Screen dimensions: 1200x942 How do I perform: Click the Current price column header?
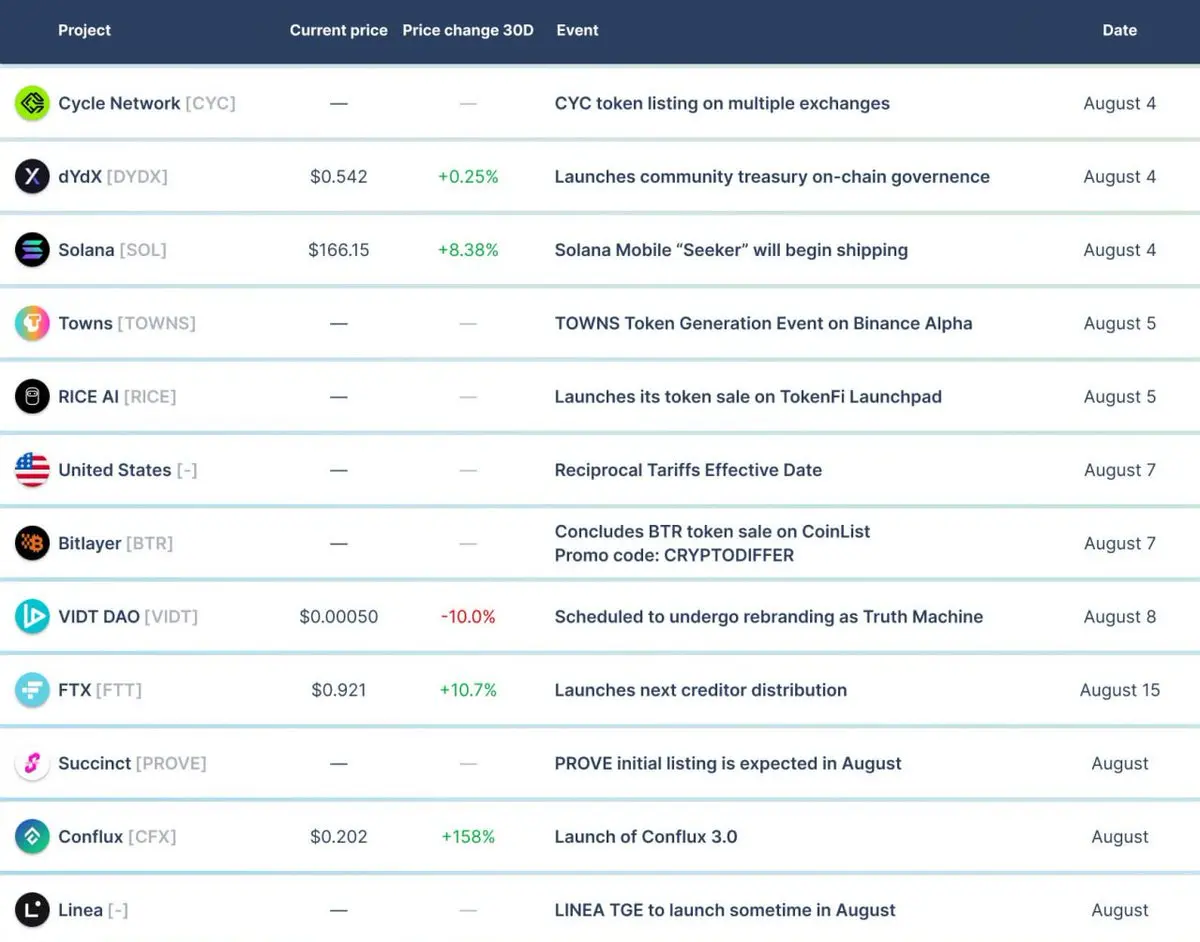click(338, 30)
